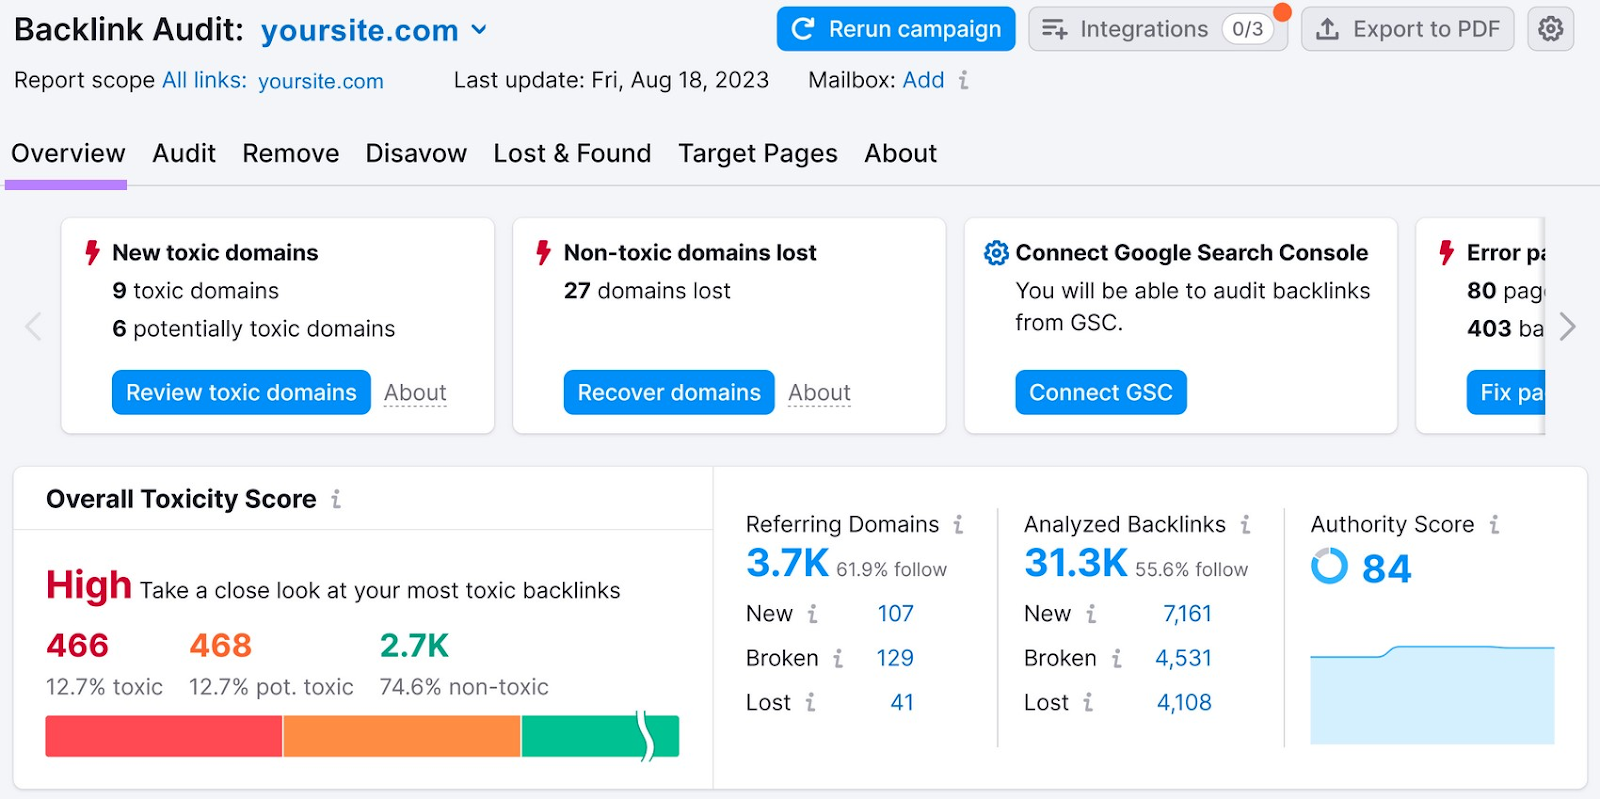Viewport: 1600px width, 799px height.
Task: Go to the next card with right arrow
Action: point(1567,326)
